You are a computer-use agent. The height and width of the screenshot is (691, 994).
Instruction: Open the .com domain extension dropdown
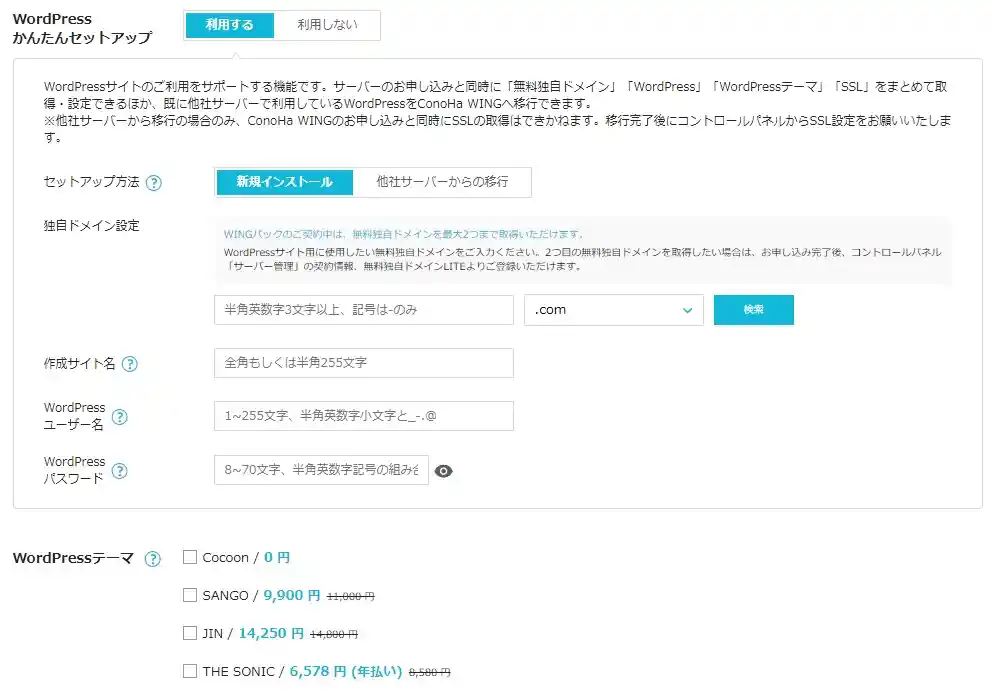(x=613, y=310)
